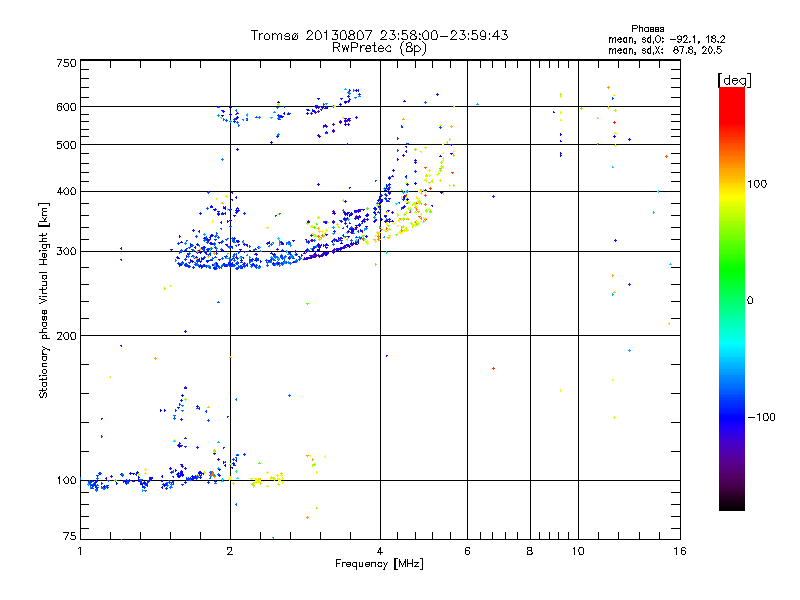Click the y-axis tick label '600'
800x600 pixels.
pyautogui.click(x=66, y=107)
